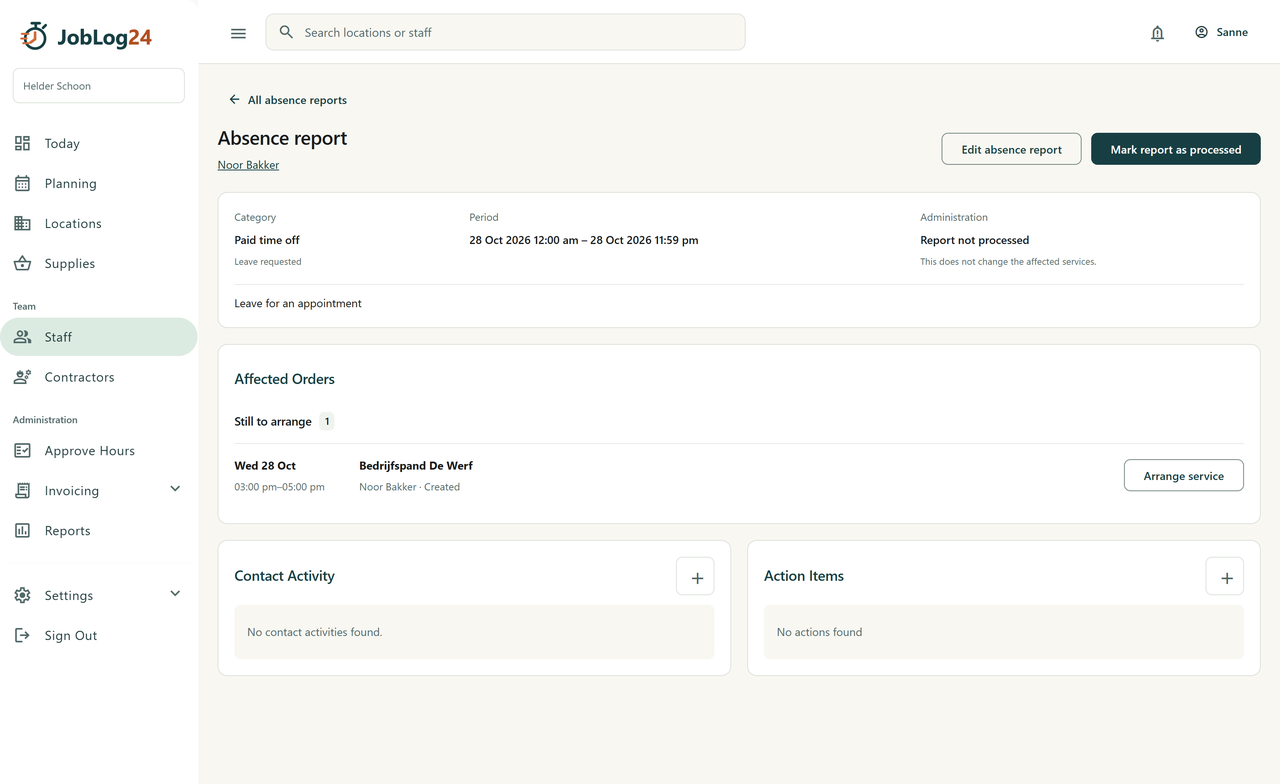Screen dimensions: 1280x784
Task: Click the Paid time off category value
Action: 267,240
